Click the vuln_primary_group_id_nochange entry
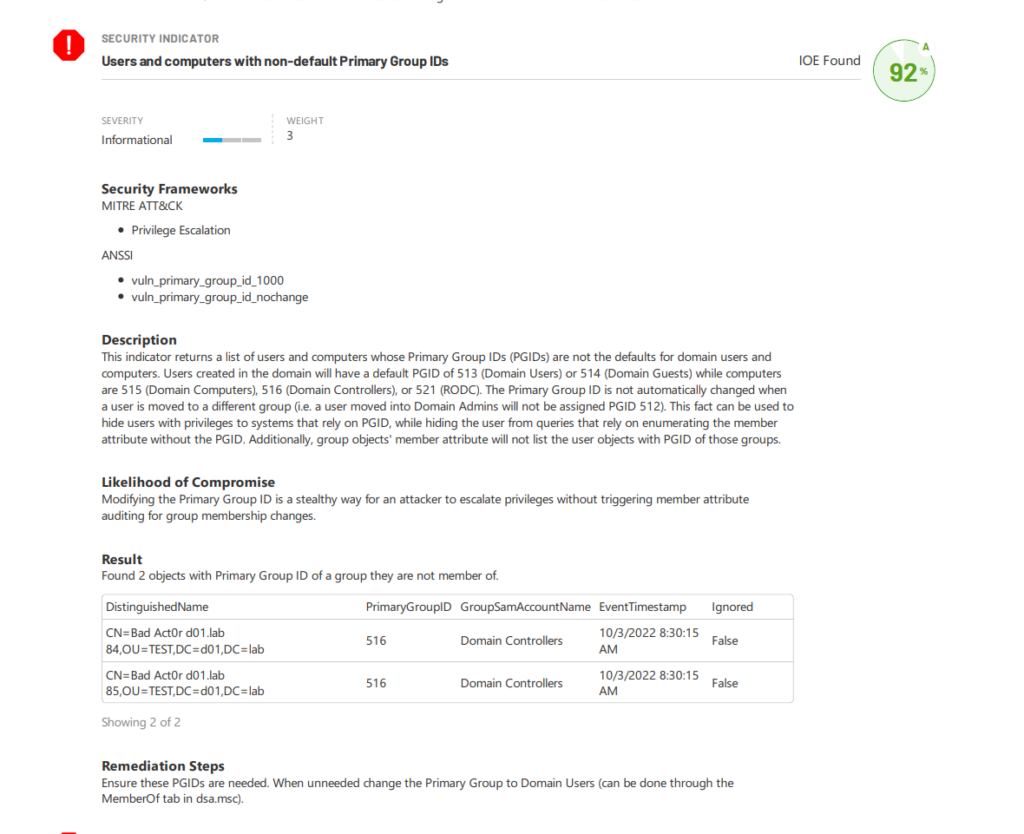 tap(219, 297)
